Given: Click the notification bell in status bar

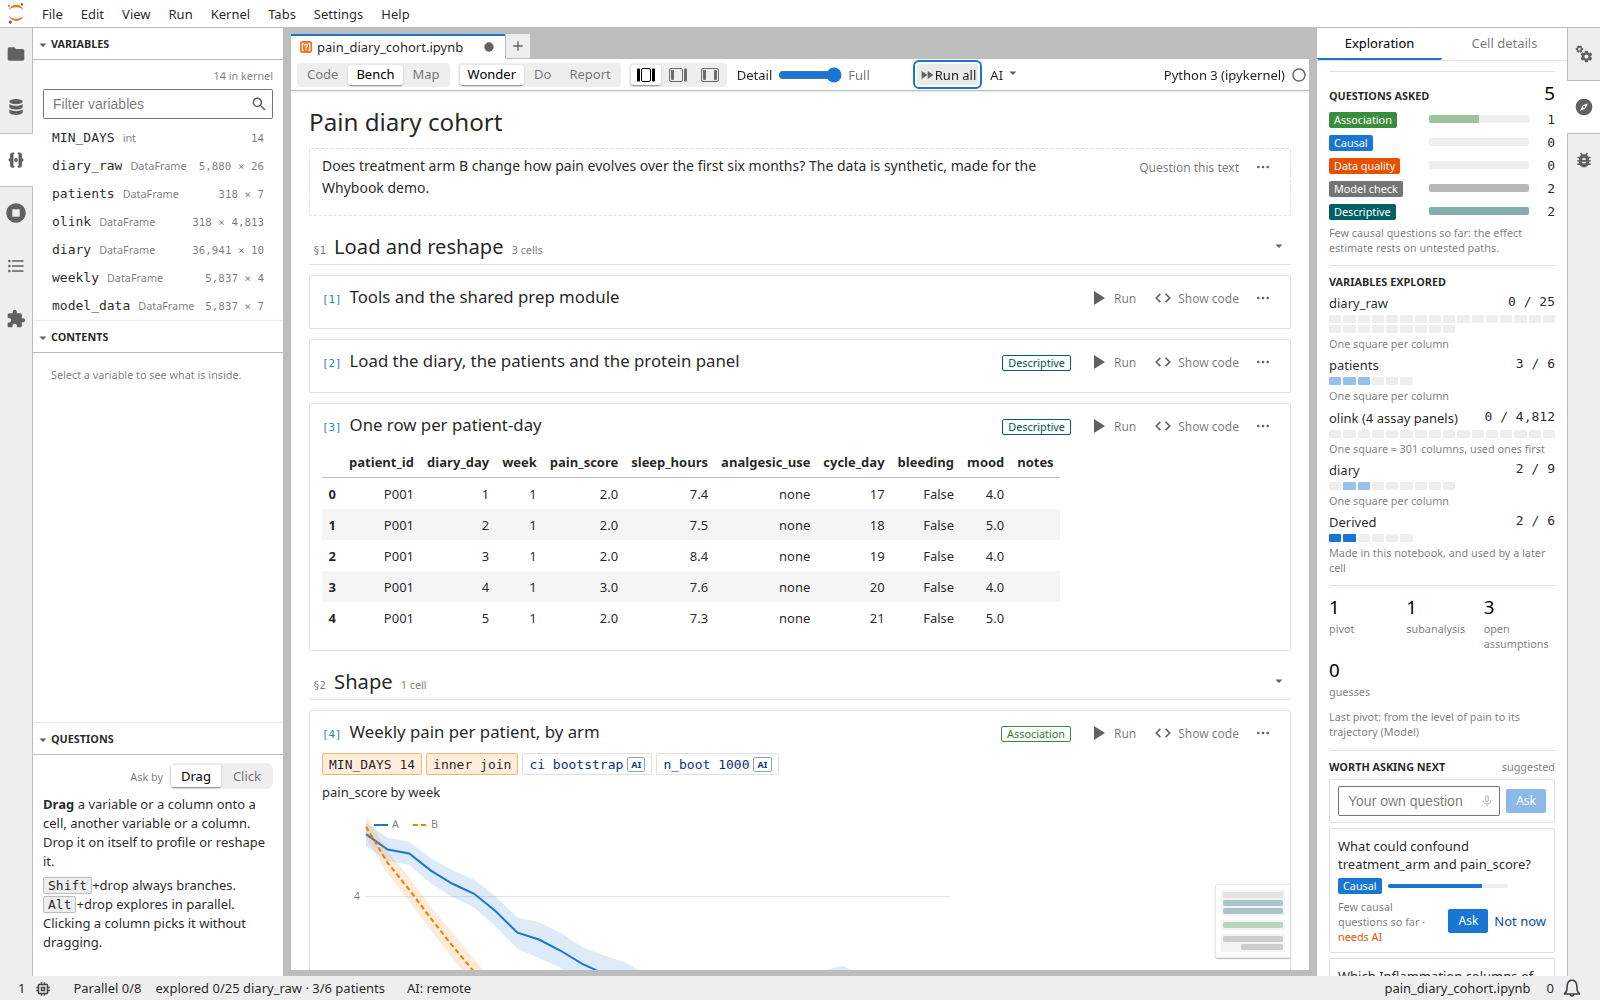Looking at the screenshot, I should point(1572,988).
